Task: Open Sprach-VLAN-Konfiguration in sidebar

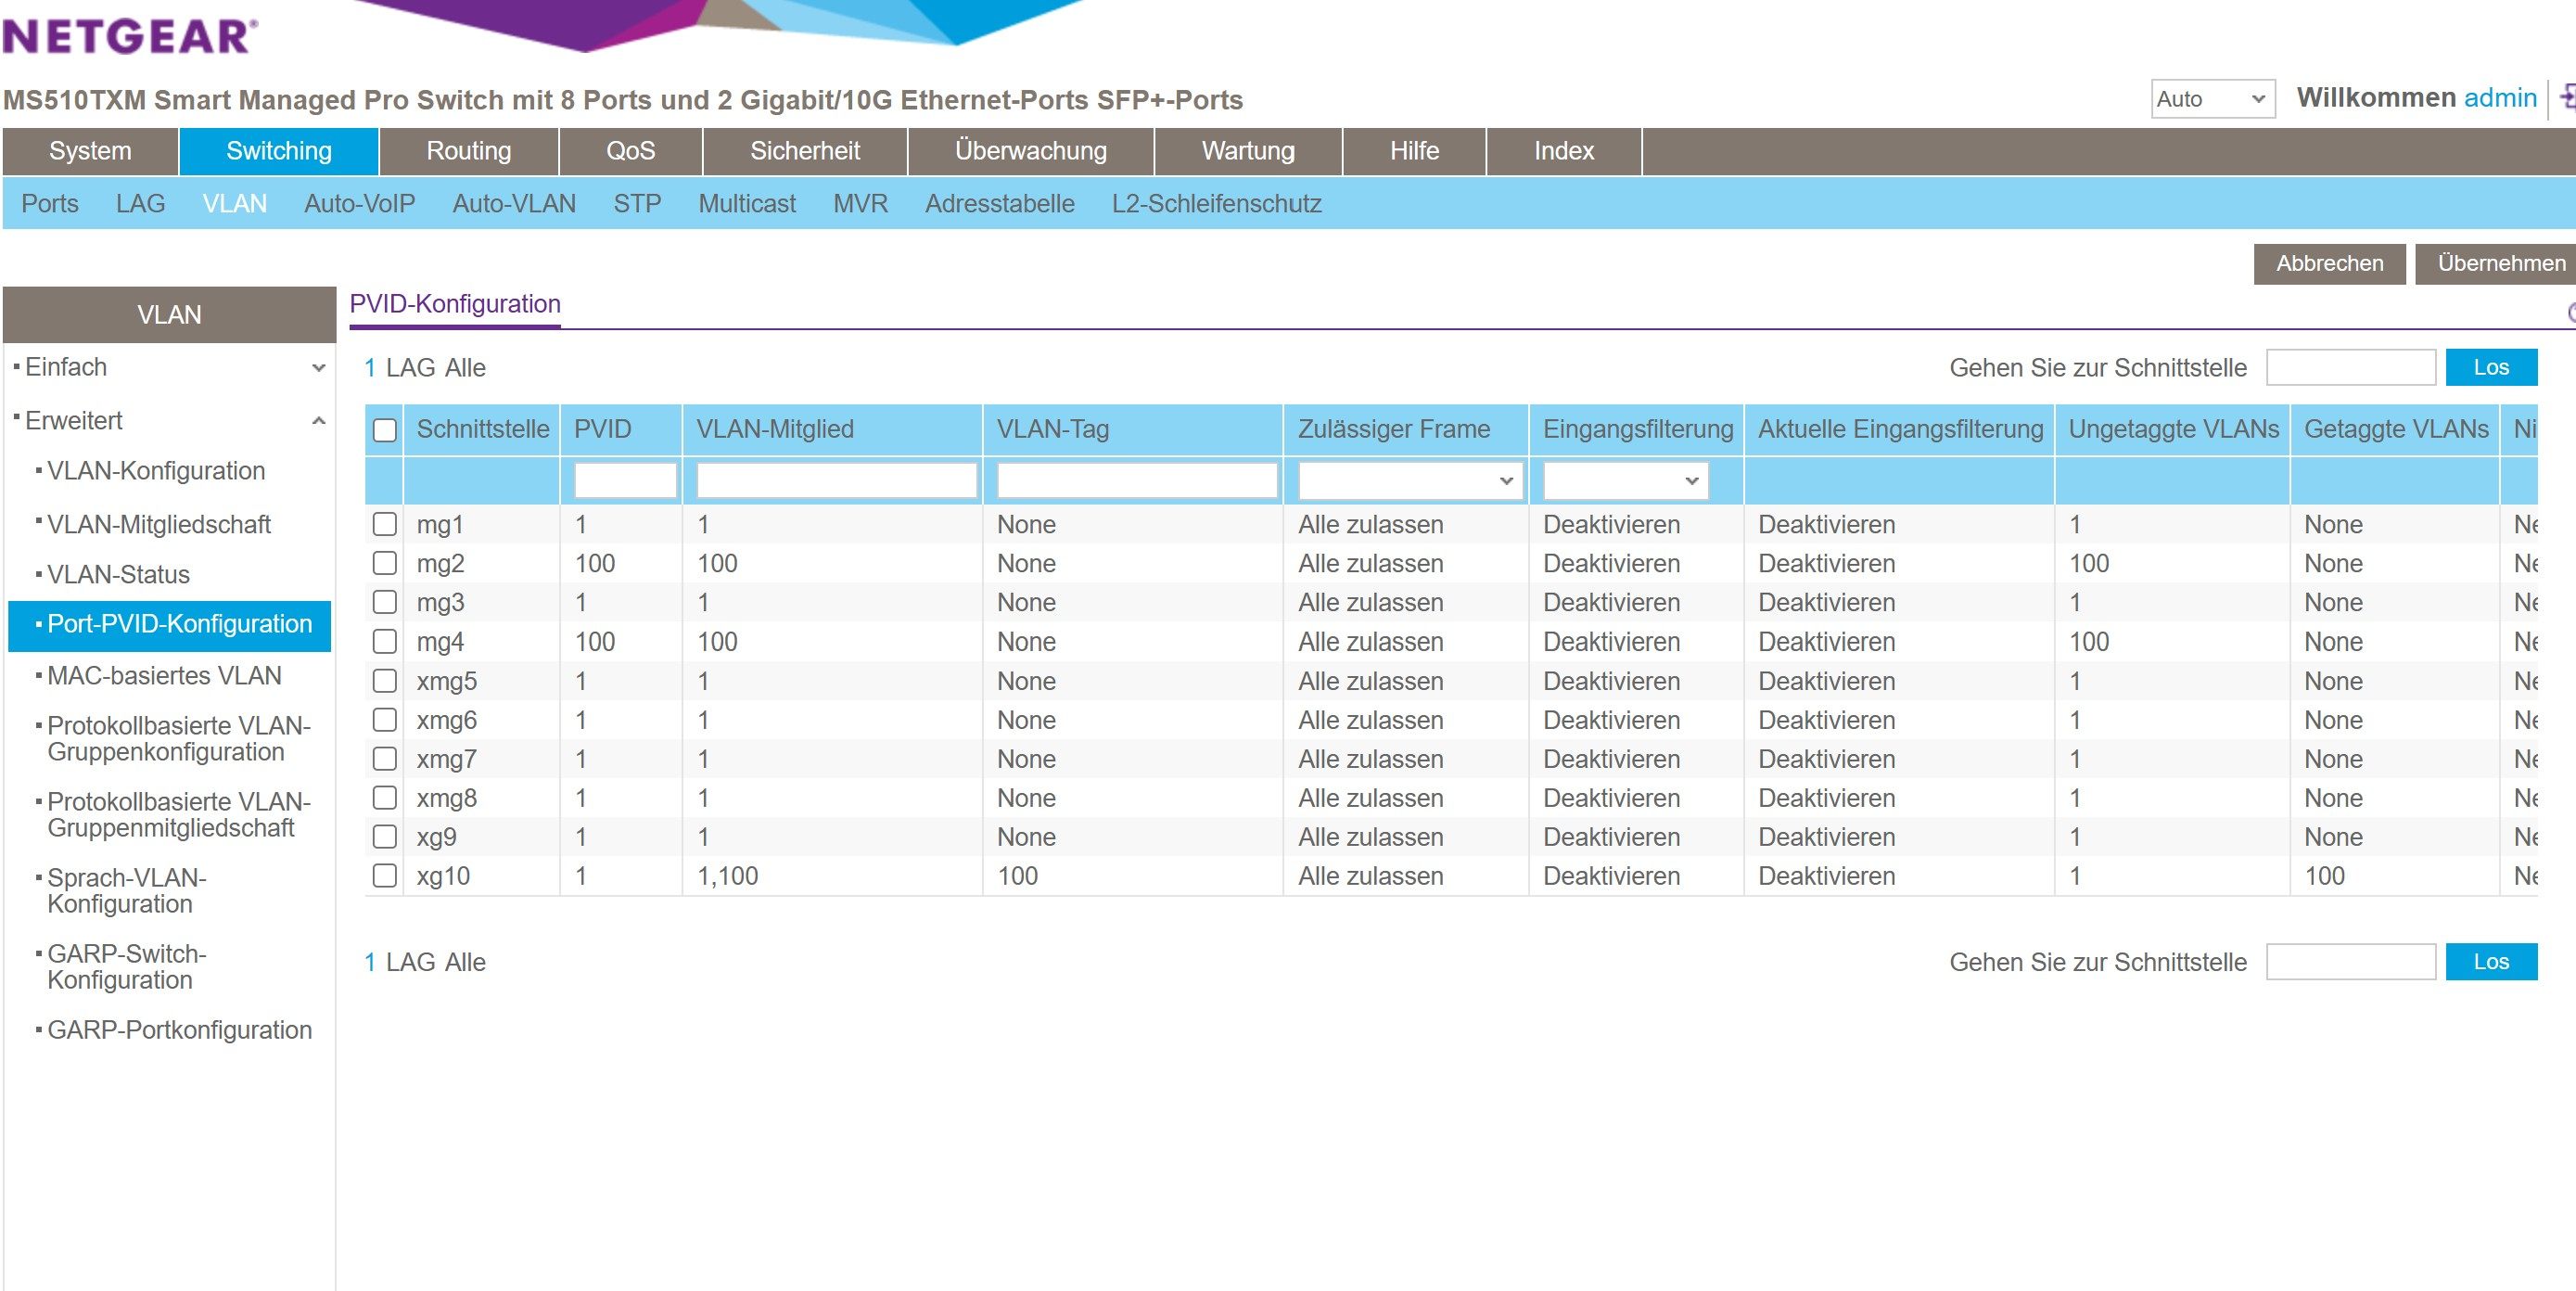Action: [x=126, y=891]
